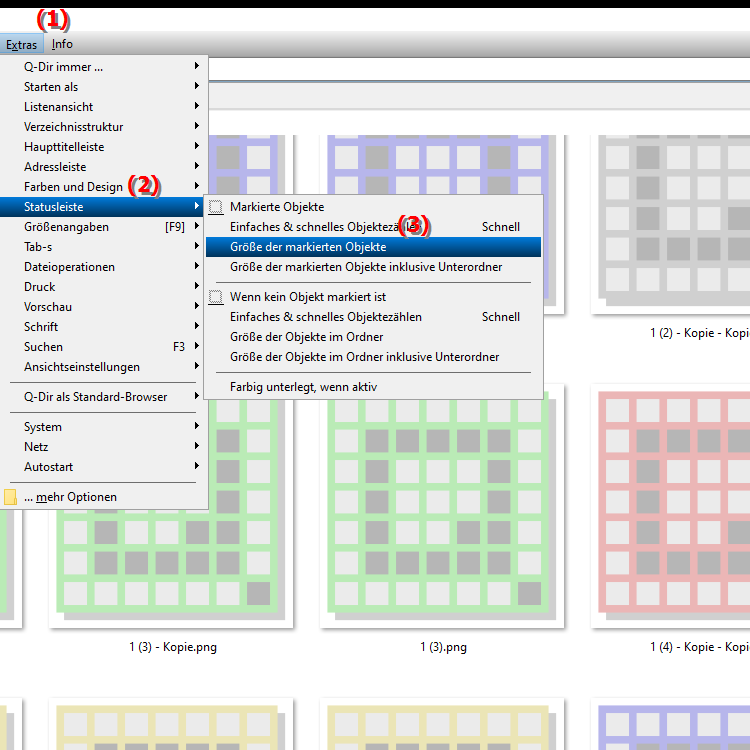Expand the Tab-s submenu
Image resolution: width=750 pixels, height=750 pixels.
point(104,247)
